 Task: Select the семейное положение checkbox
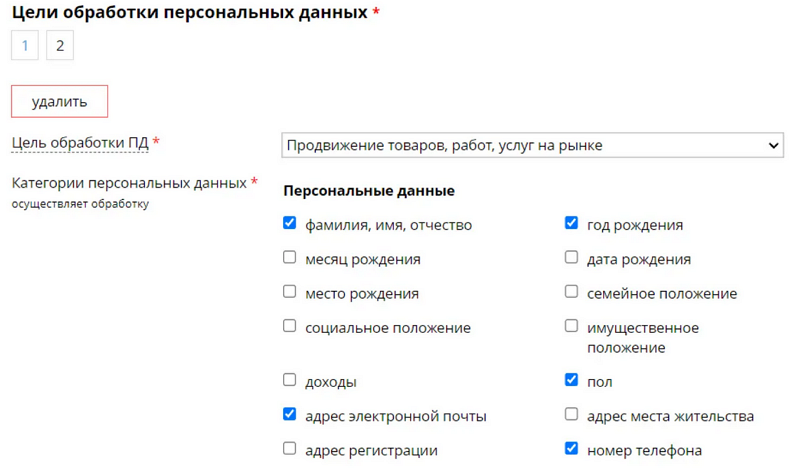point(572,292)
